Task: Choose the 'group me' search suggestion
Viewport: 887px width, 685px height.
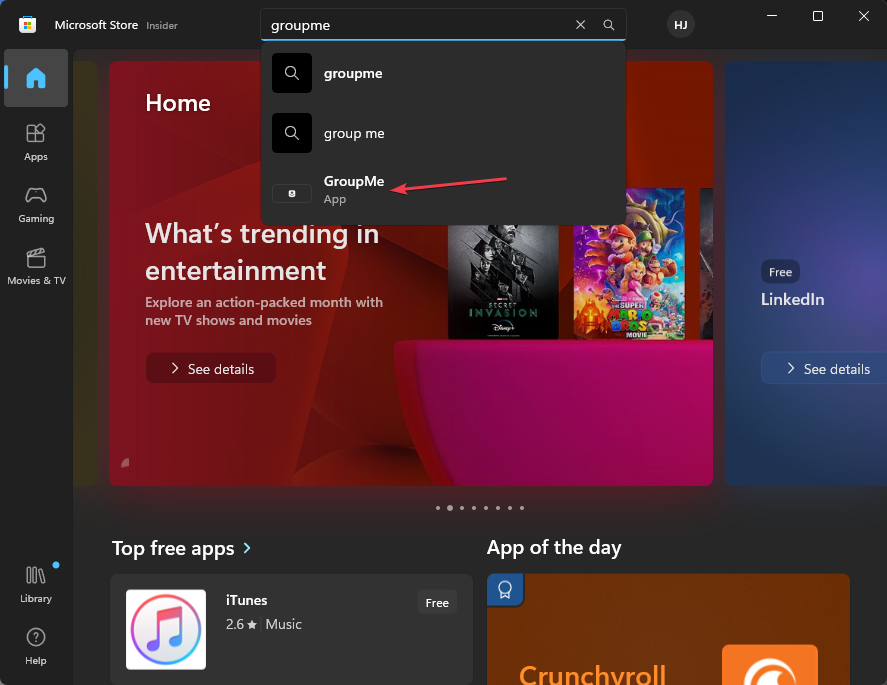Action: coord(443,133)
